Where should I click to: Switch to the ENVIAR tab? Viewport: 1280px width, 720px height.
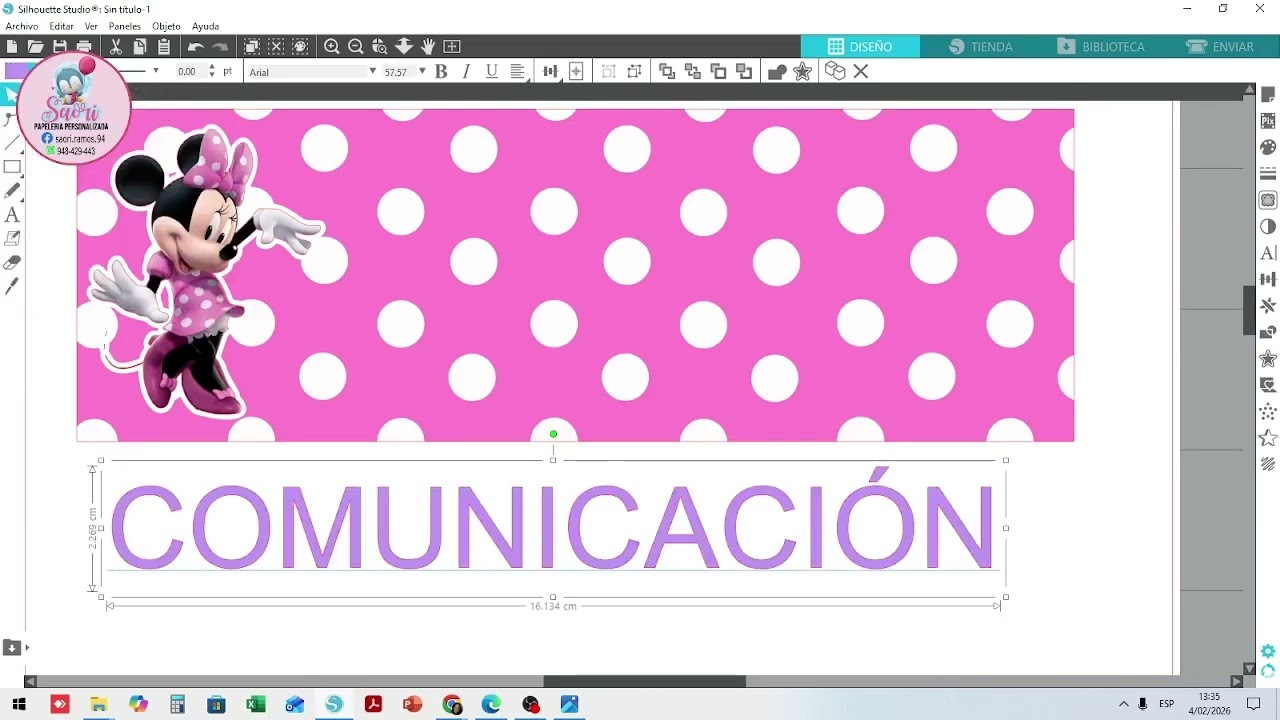tap(1220, 46)
